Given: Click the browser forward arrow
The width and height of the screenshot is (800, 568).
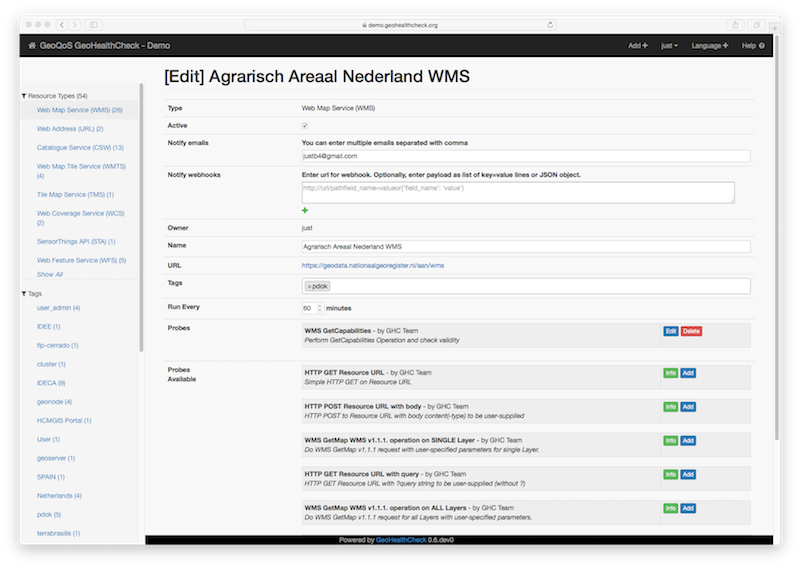Looking at the screenshot, I should point(75,24).
